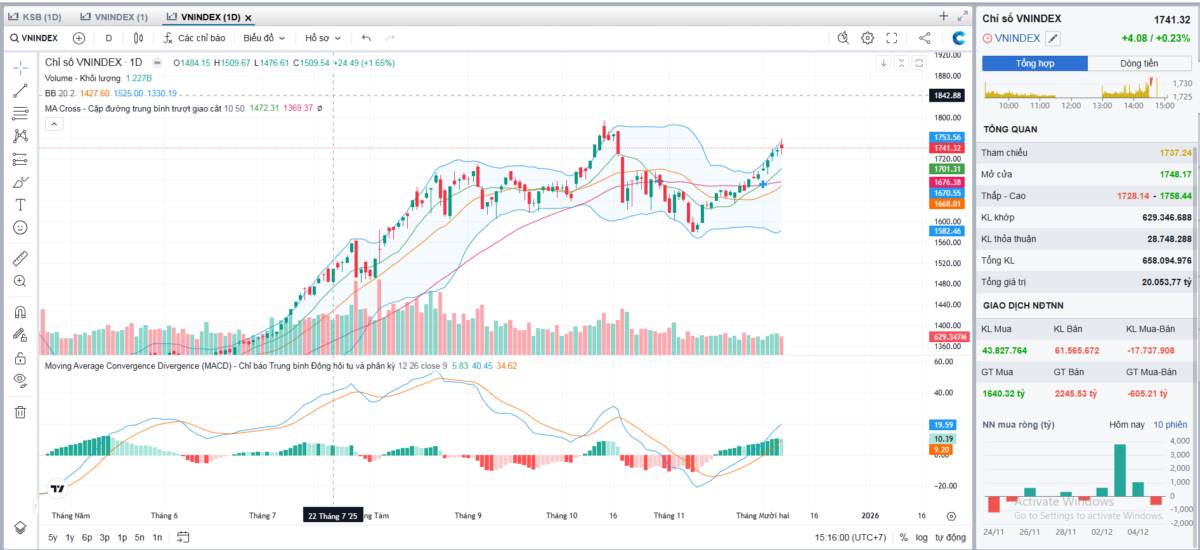Toggle the log scale
The width and height of the screenshot is (1200, 550).
921,537
